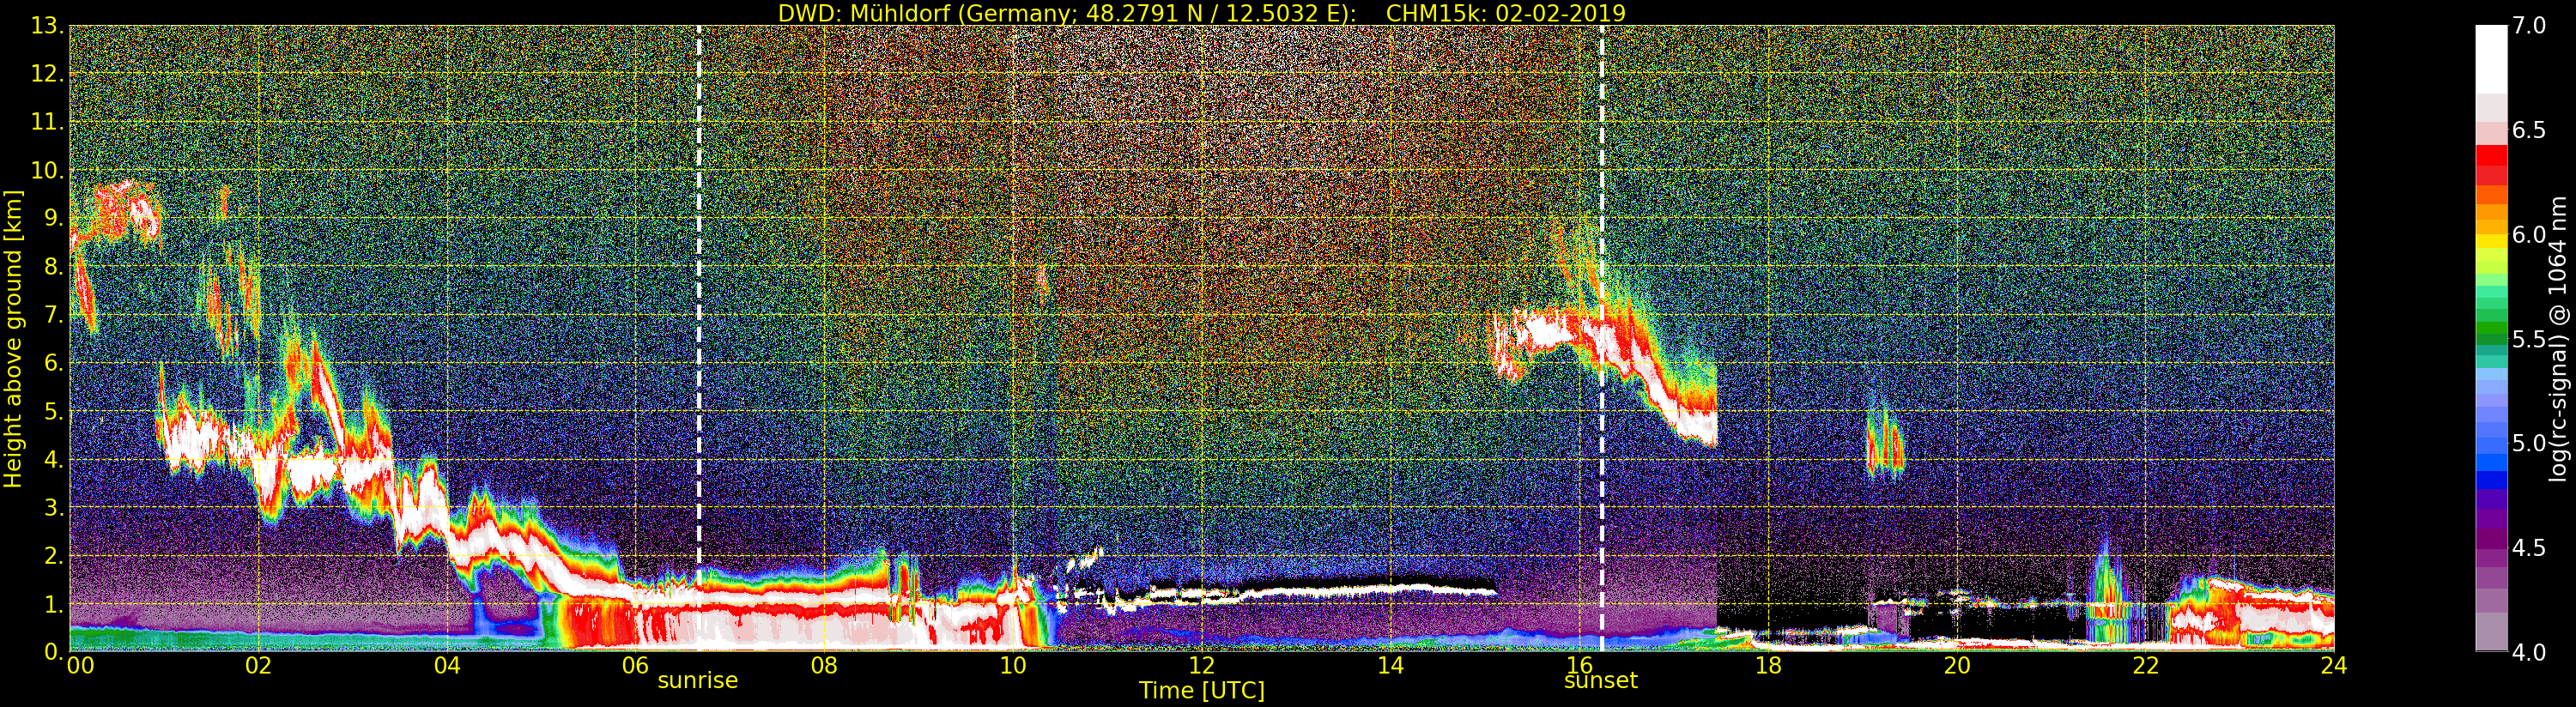Click the '9.' height tick label
This screenshot has height=707, width=2576.
pyautogui.click(x=53, y=218)
